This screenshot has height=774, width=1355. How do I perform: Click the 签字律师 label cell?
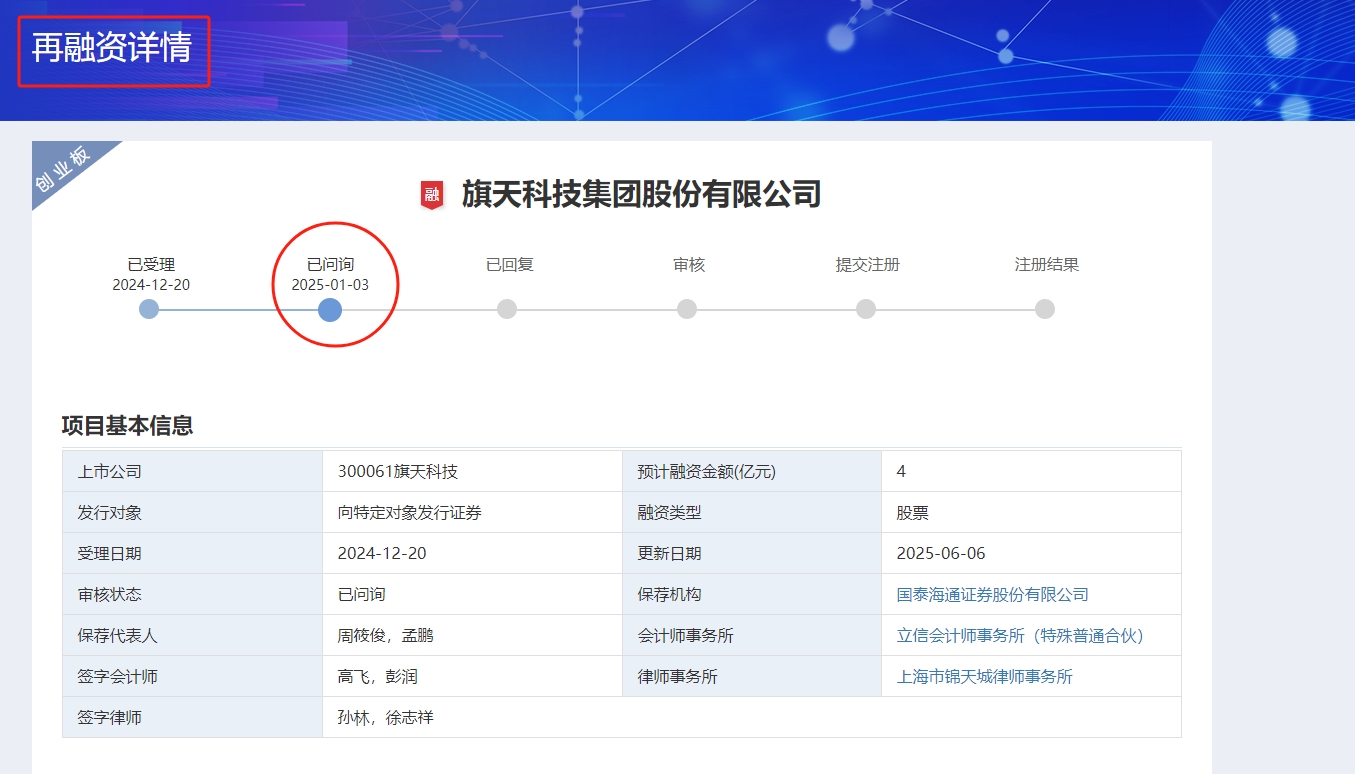click(192, 718)
